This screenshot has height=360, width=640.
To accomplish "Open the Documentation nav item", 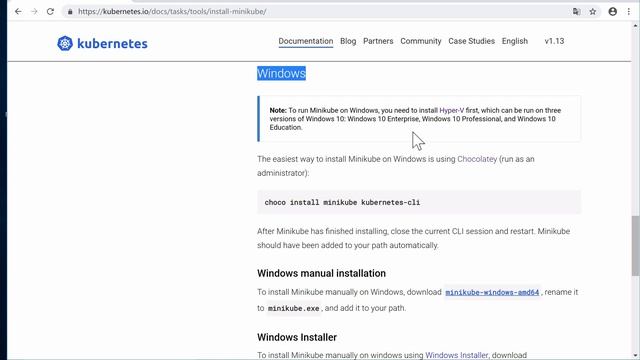I will pyautogui.click(x=306, y=41).
